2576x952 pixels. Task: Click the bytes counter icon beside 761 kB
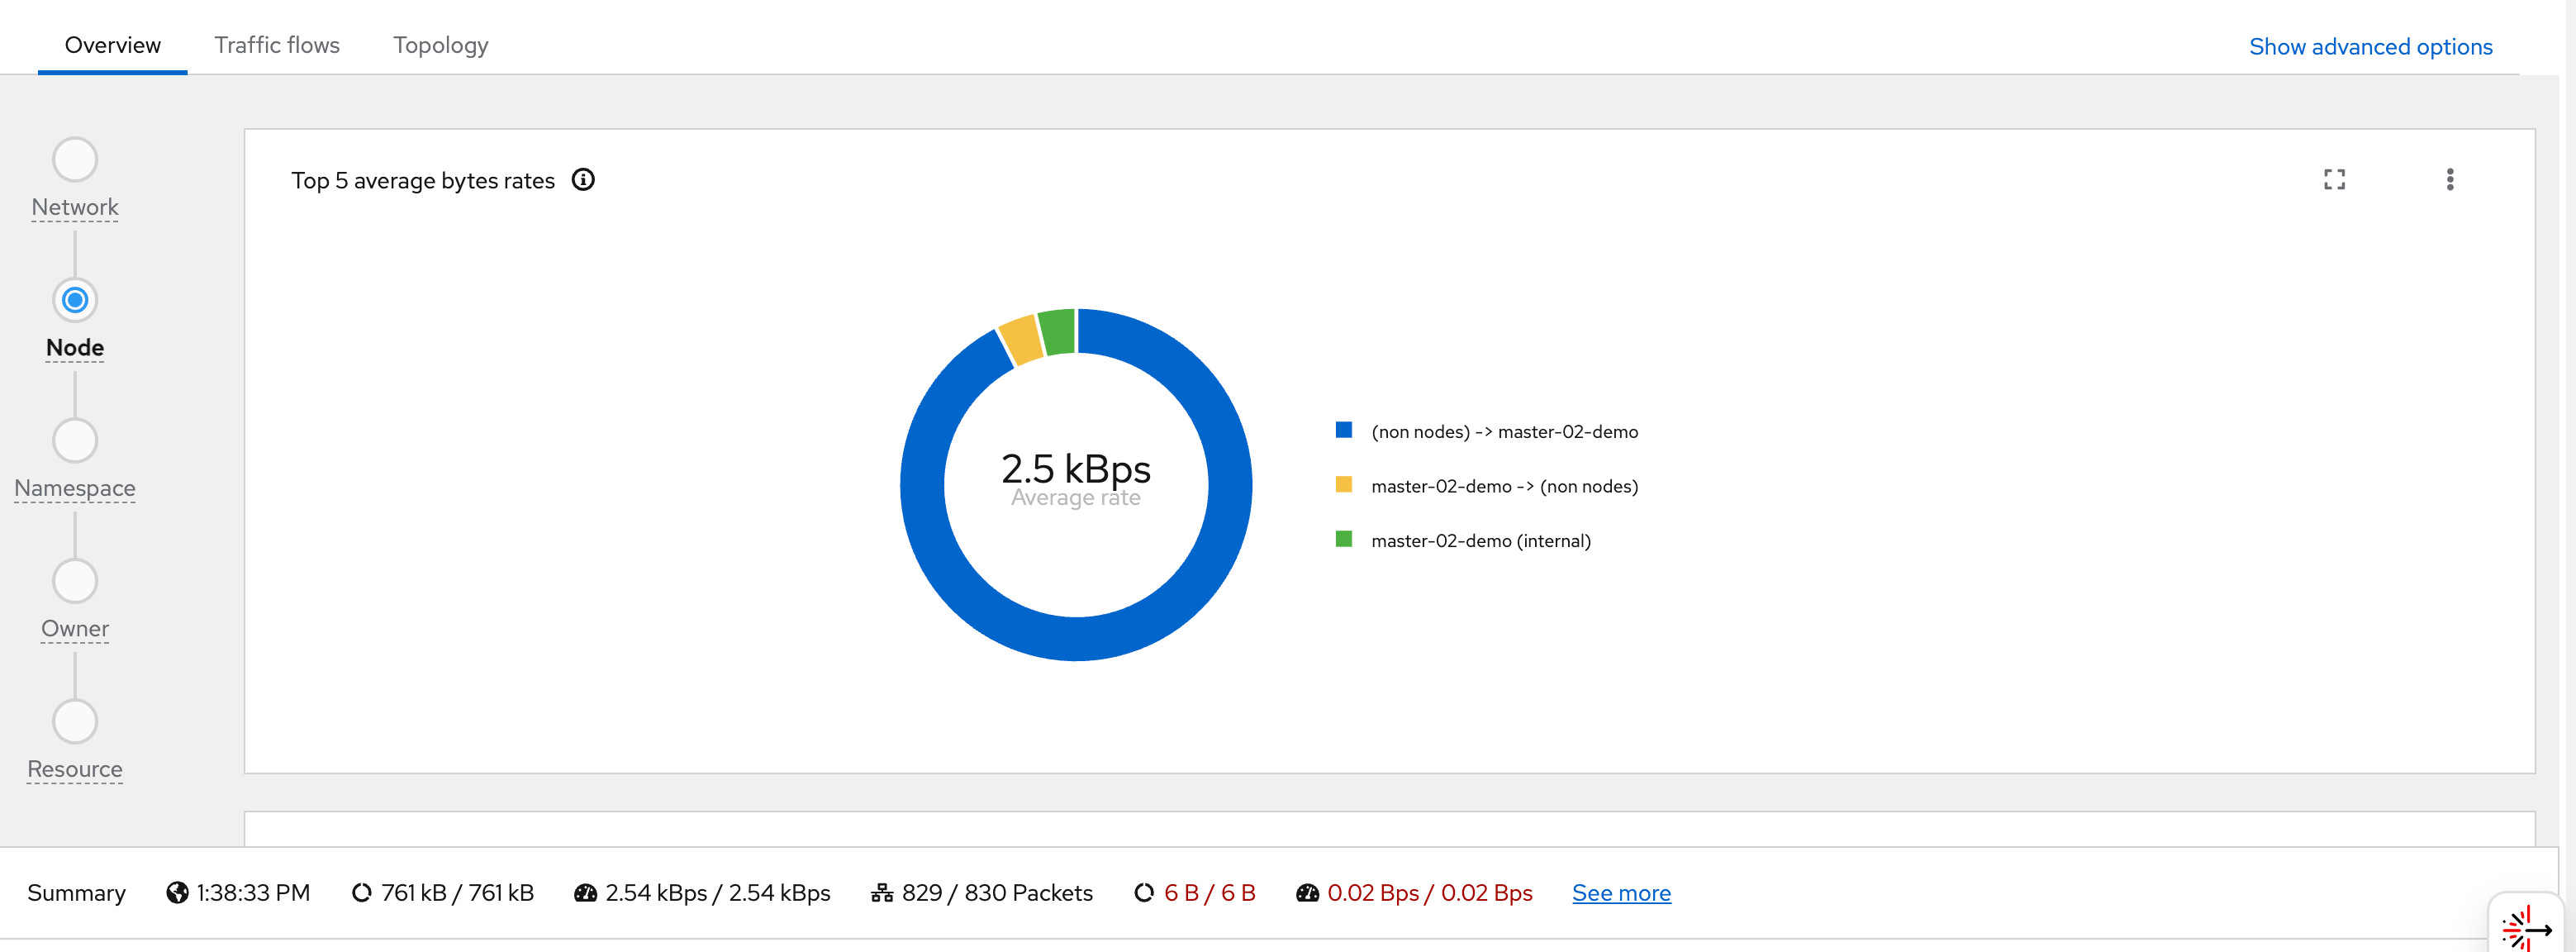(362, 892)
